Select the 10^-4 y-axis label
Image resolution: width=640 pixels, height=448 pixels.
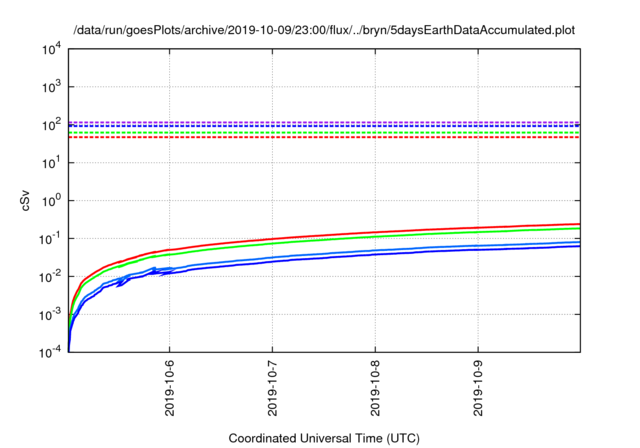pos(50,352)
